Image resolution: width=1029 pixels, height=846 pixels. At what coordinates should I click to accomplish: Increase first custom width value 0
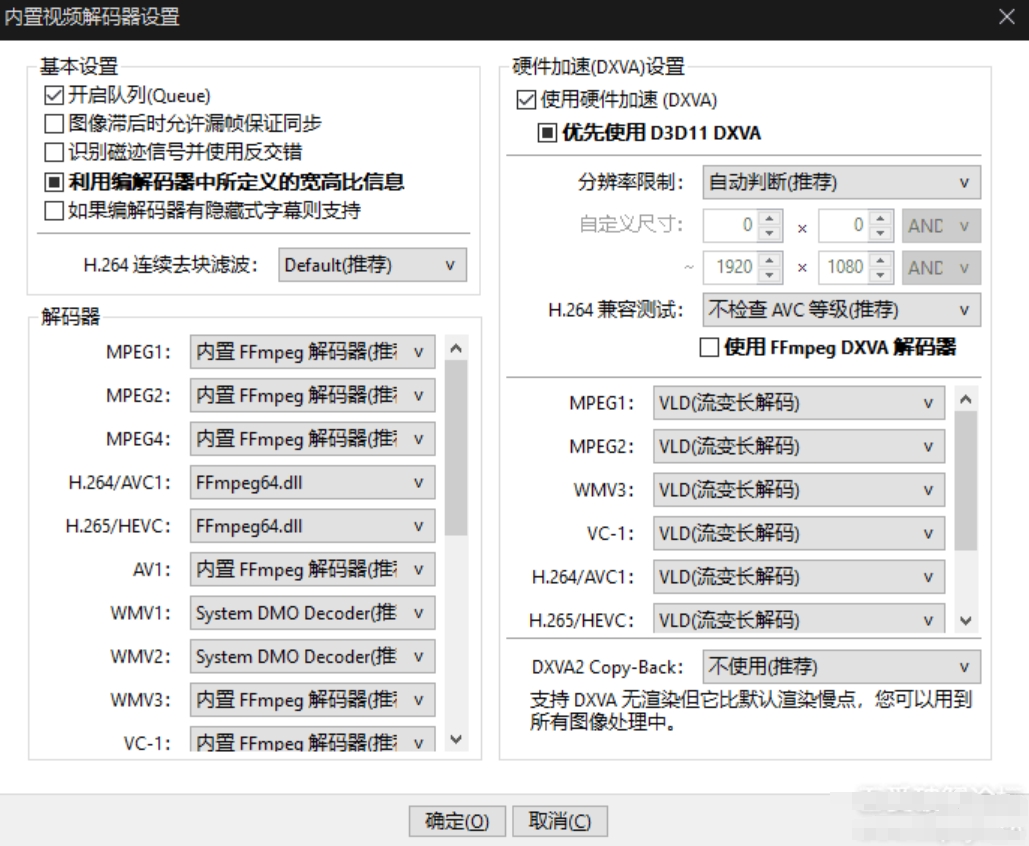[x=770, y=218]
